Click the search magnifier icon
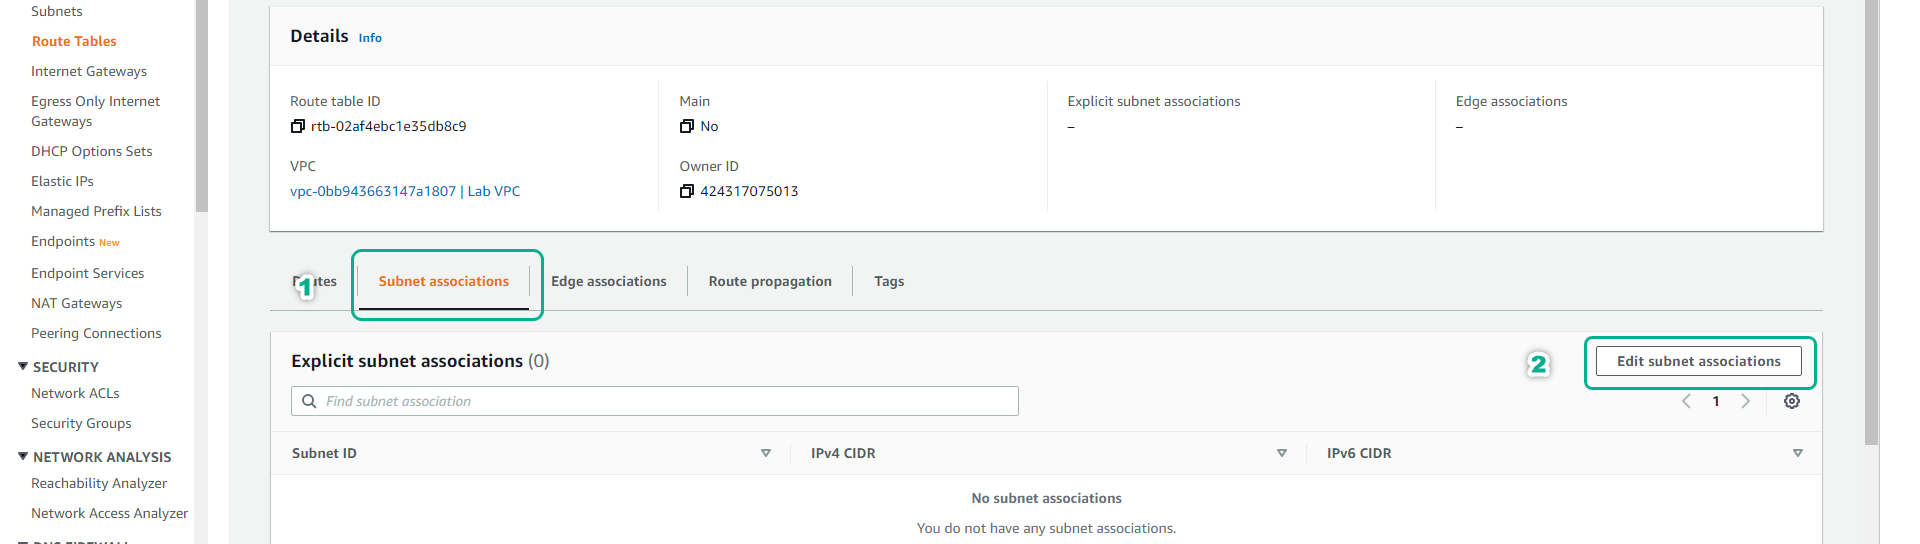Screen dimensions: 1920x544 click(x=309, y=401)
